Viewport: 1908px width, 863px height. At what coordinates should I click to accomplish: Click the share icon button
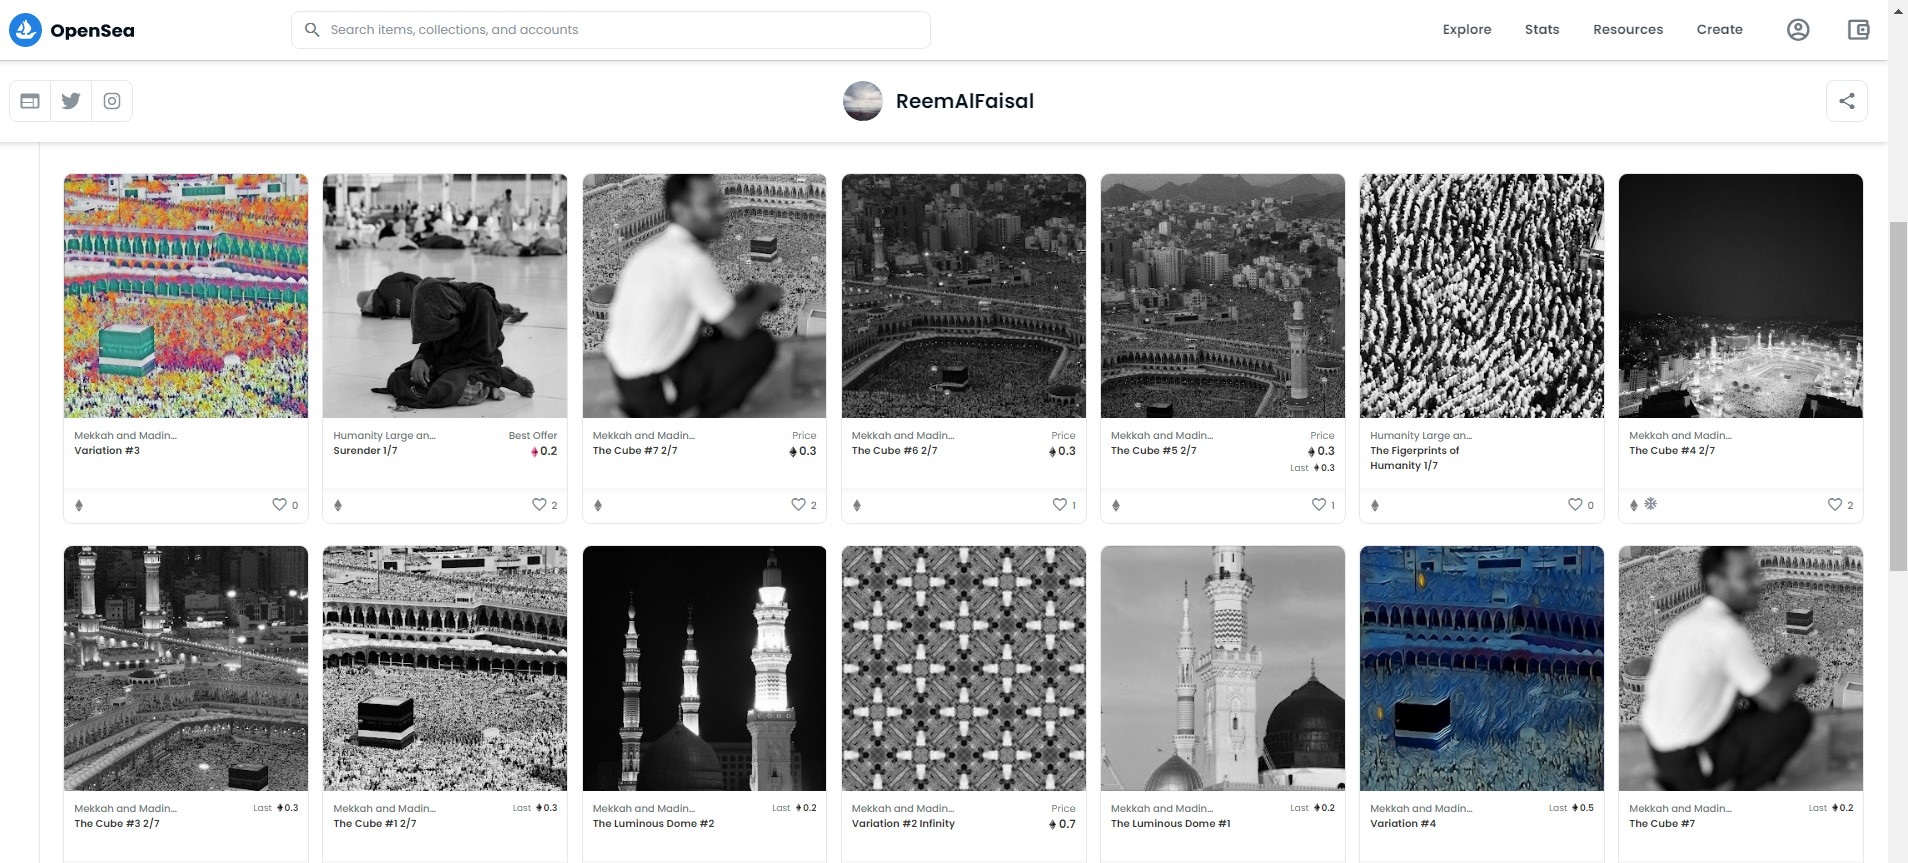click(x=1846, y=101)
